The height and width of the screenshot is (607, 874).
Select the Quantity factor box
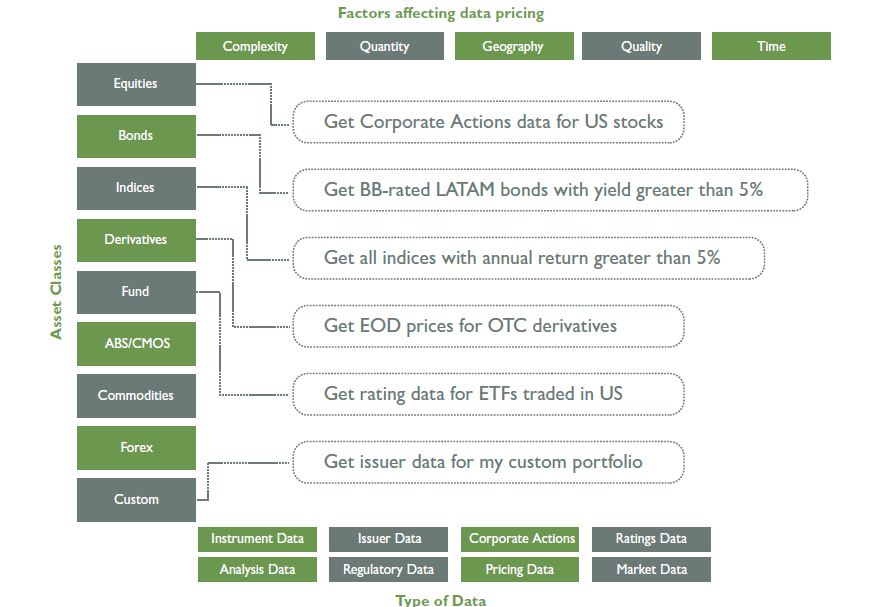(384, 46)
